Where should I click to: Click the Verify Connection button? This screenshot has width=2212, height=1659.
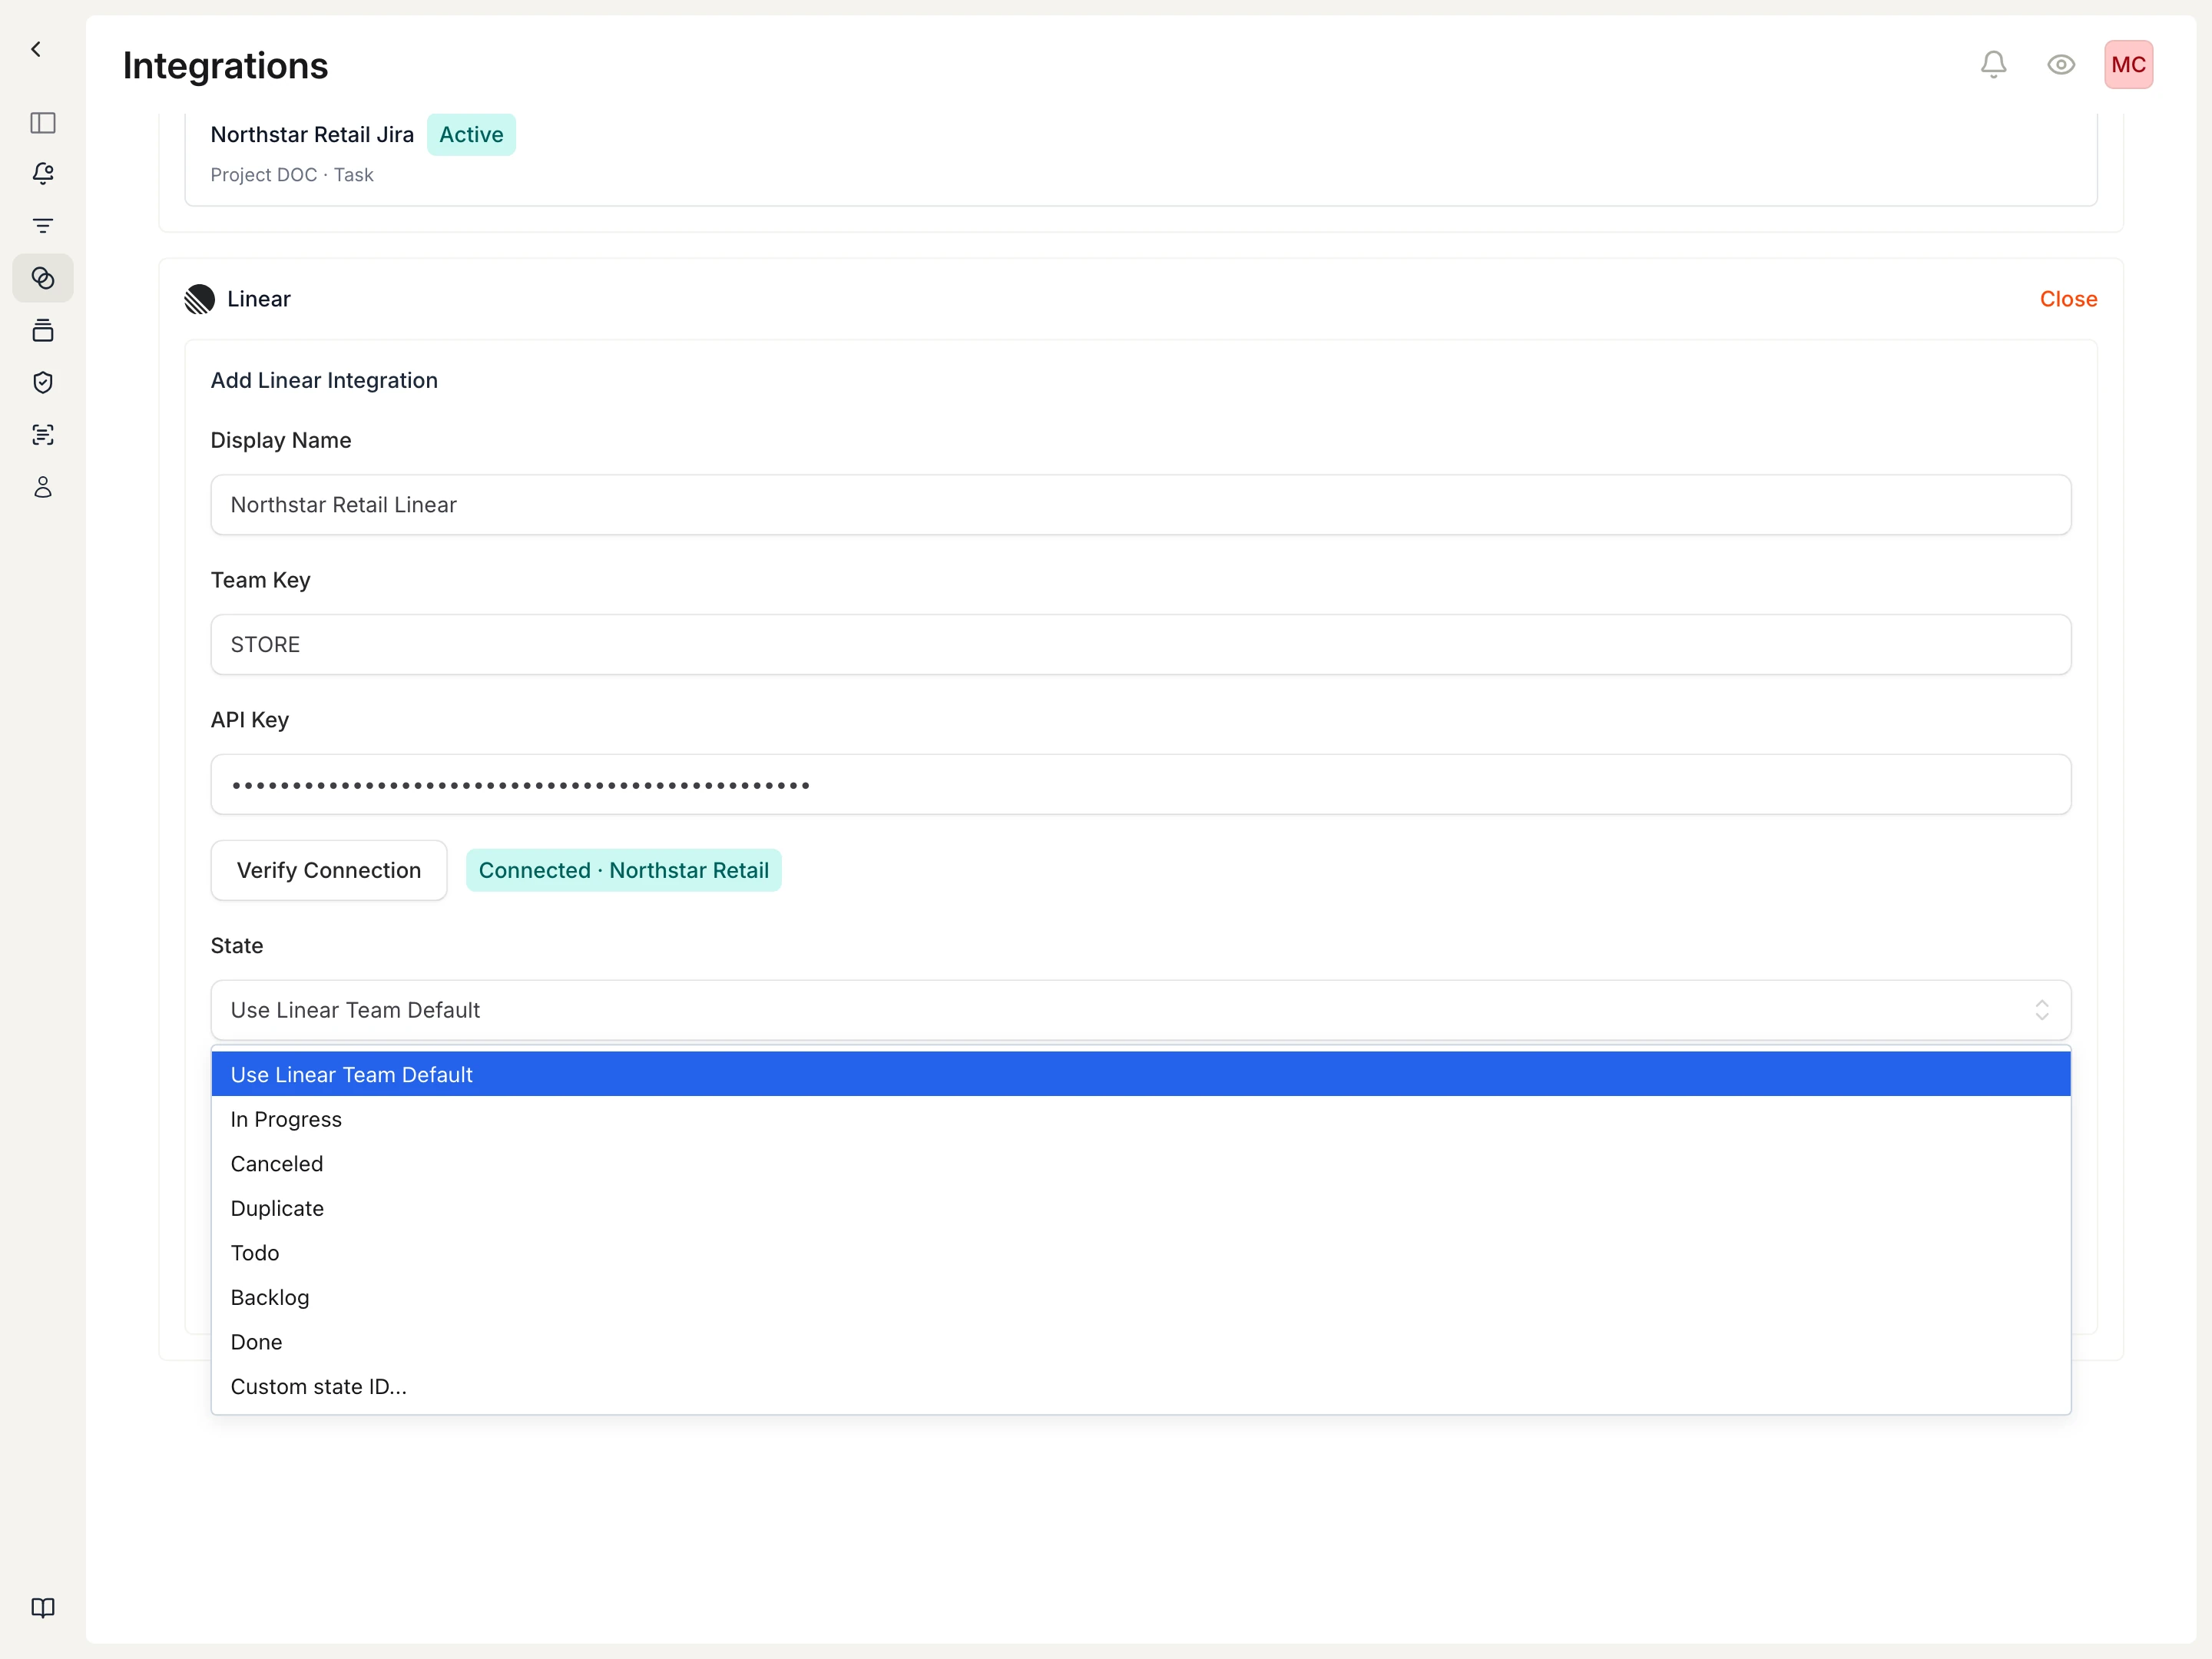pyautogui.click(x=329, y=870)
